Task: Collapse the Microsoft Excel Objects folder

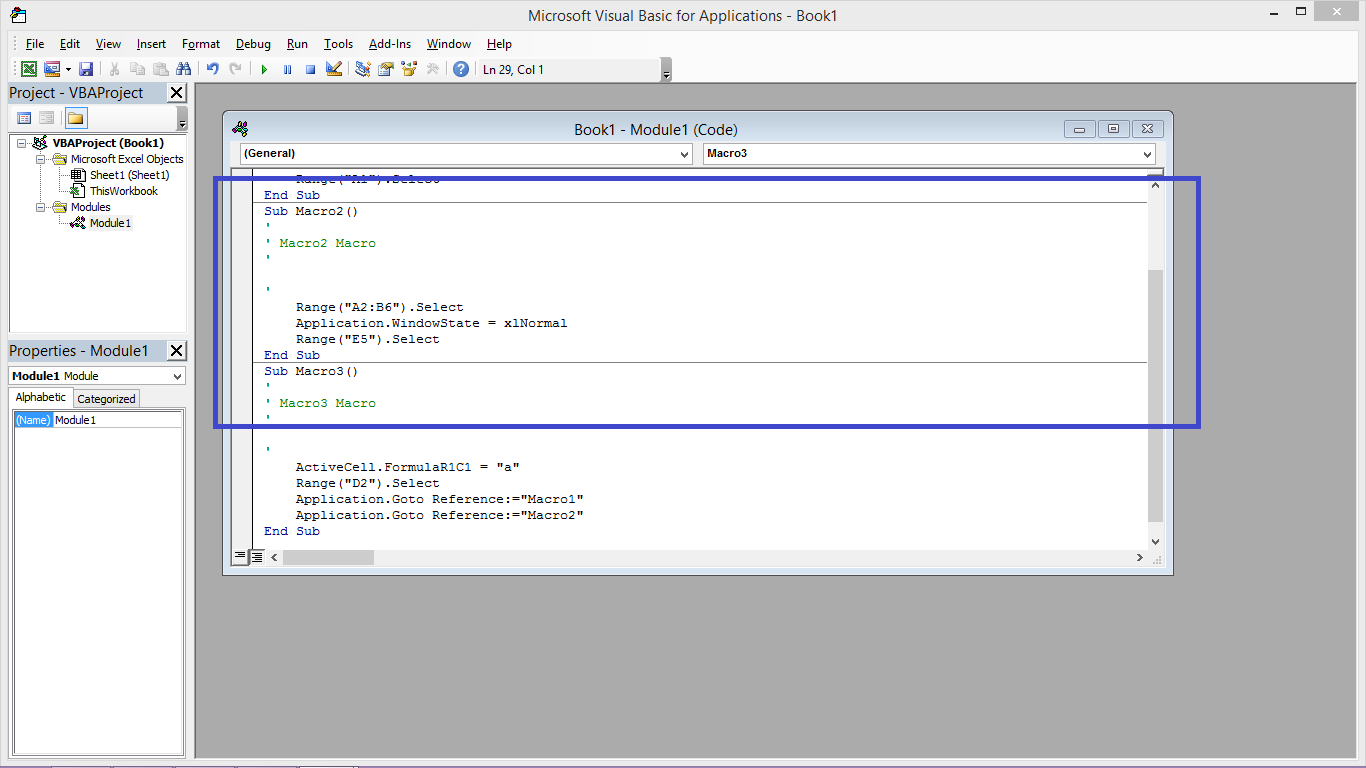Action: click(42, 158)
